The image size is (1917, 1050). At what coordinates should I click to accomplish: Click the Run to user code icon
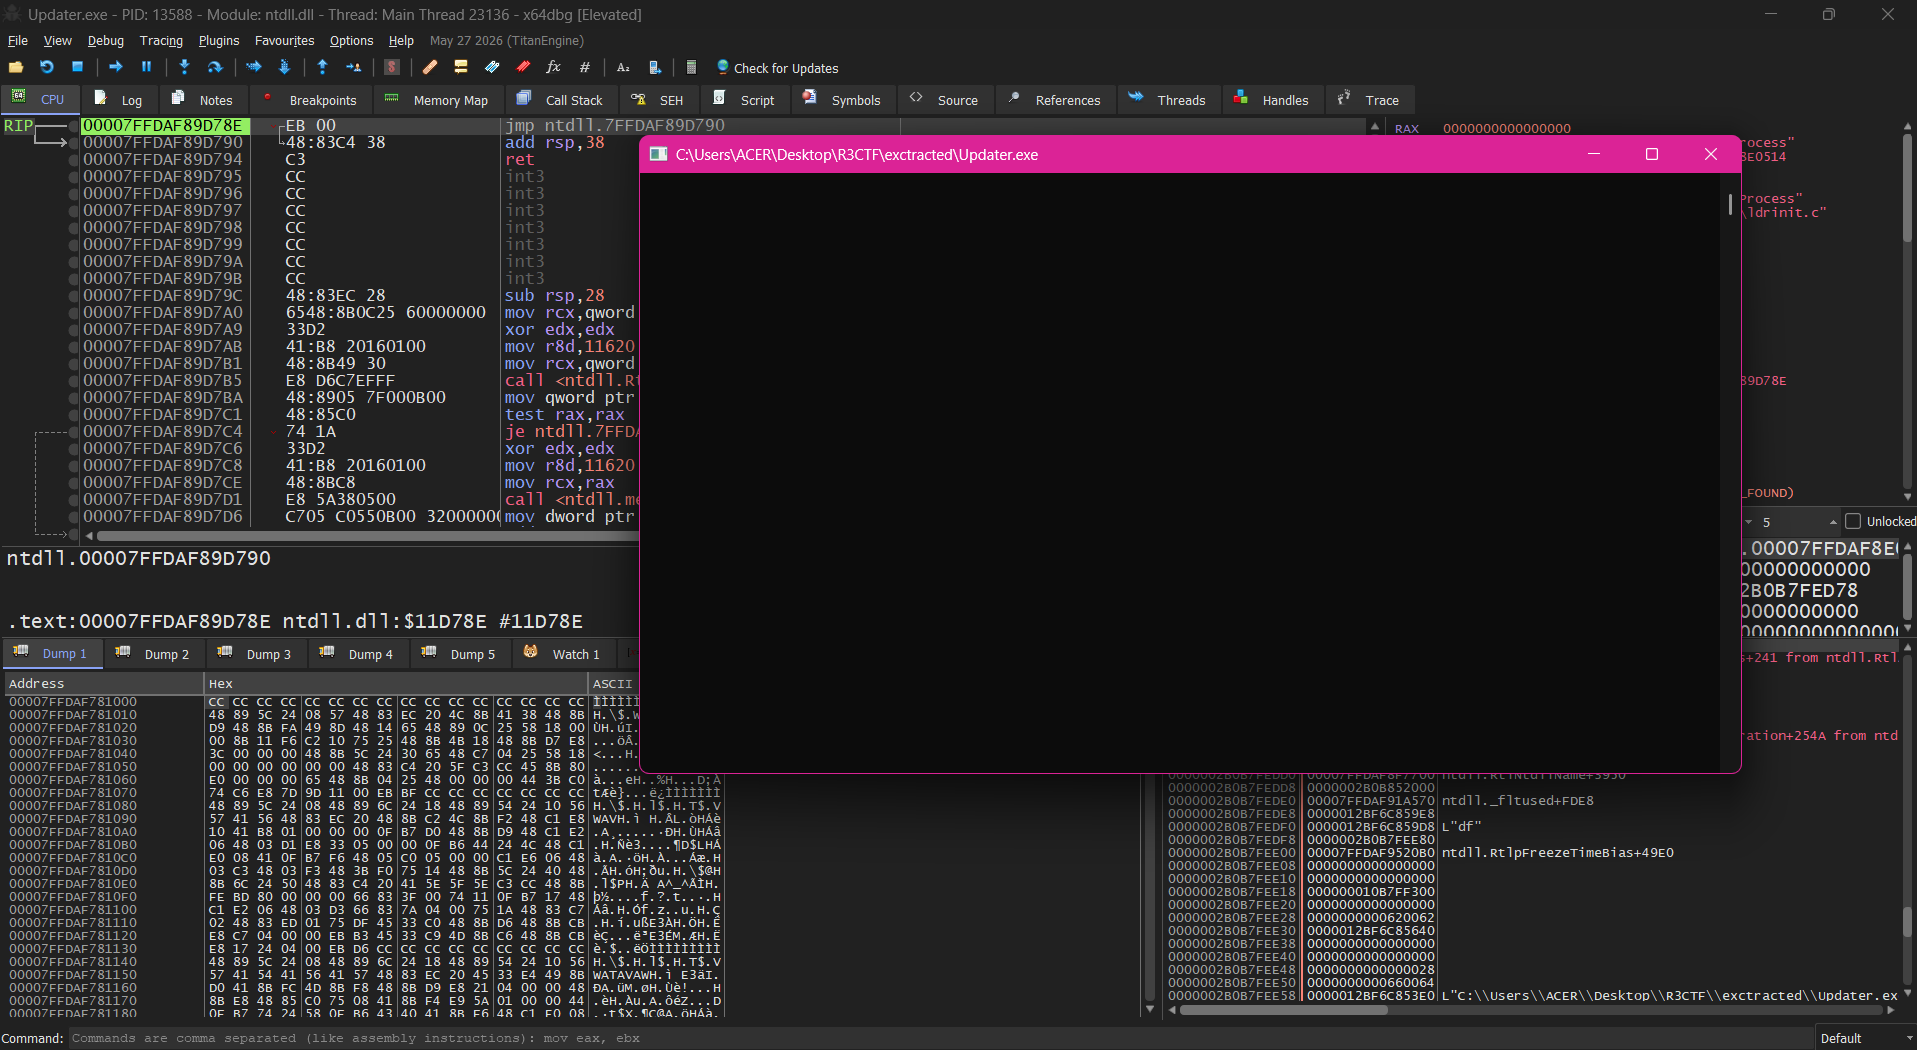coord(353,67)
